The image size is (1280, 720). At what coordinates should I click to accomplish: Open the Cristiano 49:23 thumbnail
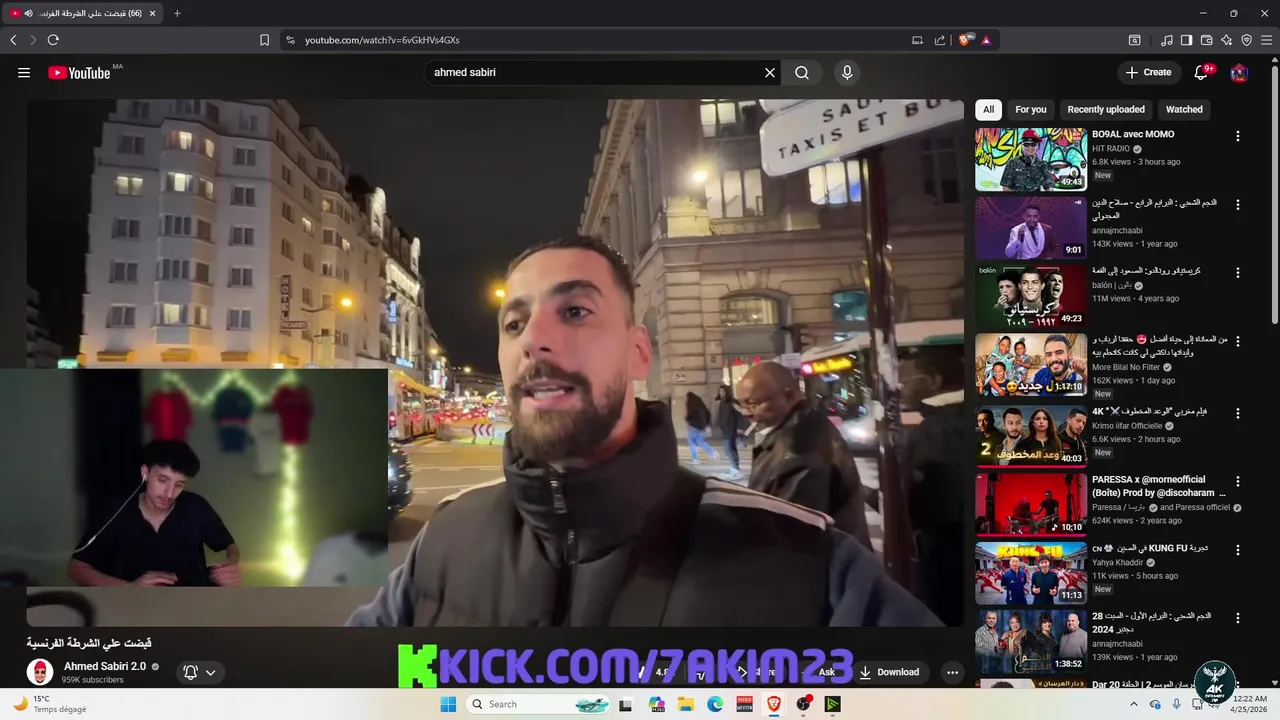1031,295
